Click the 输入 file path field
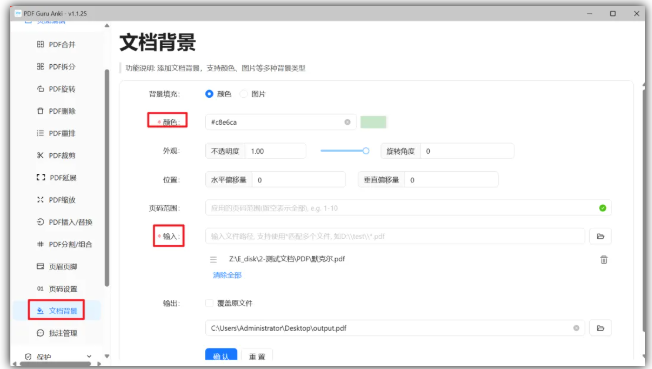The width and height of the screenshot is (652, 369). coord(395,236)
